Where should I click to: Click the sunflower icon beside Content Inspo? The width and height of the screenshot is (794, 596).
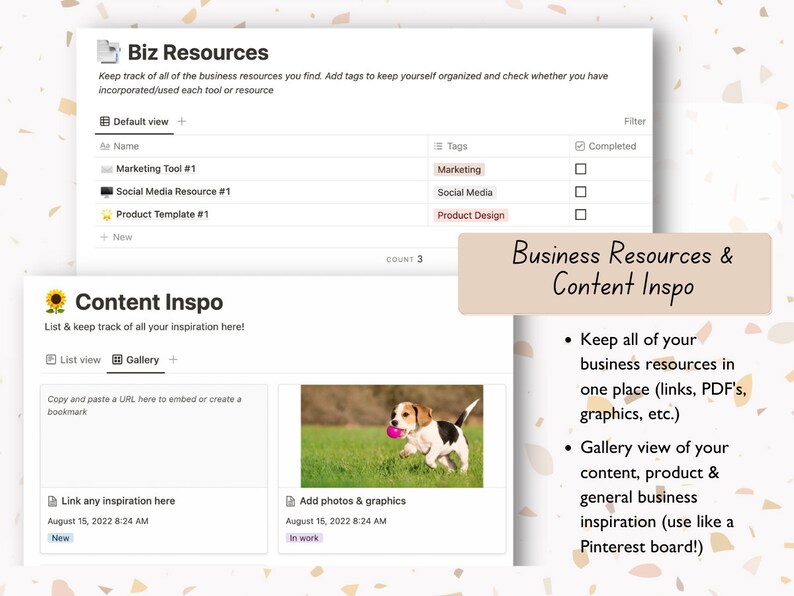[56, 301]
